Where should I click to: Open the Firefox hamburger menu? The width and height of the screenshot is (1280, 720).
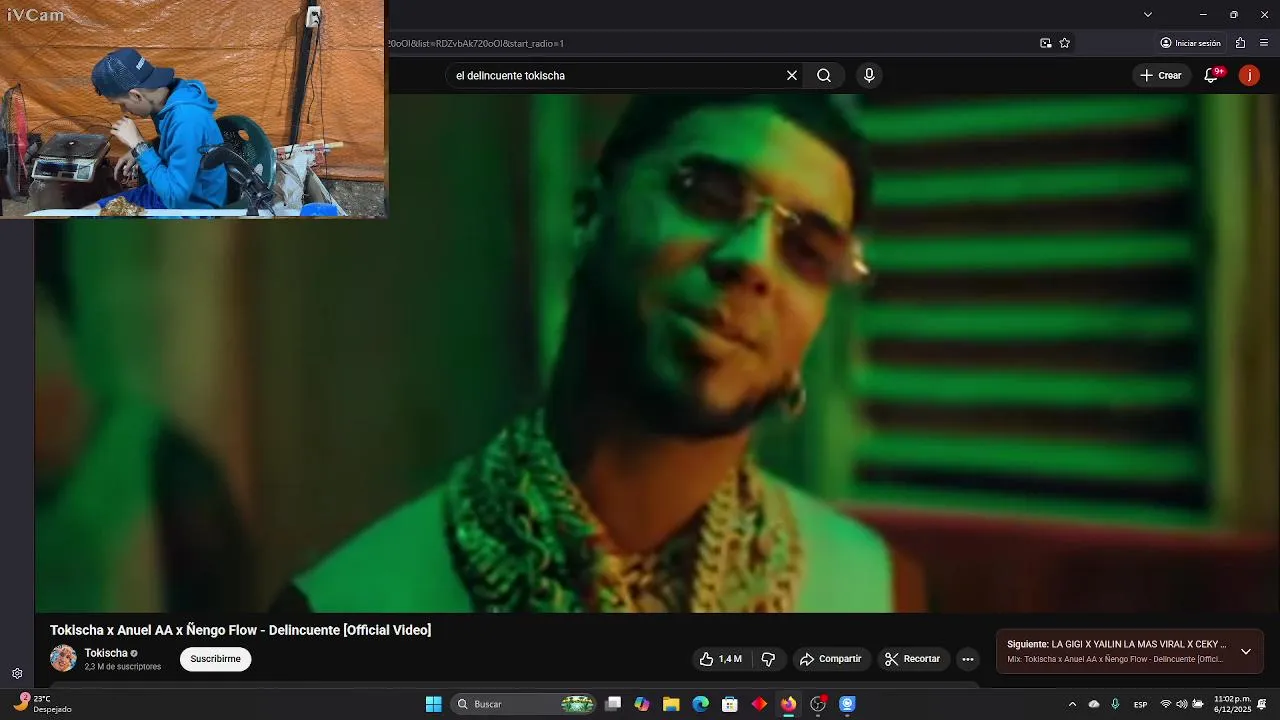click(x=1264, y=43)
